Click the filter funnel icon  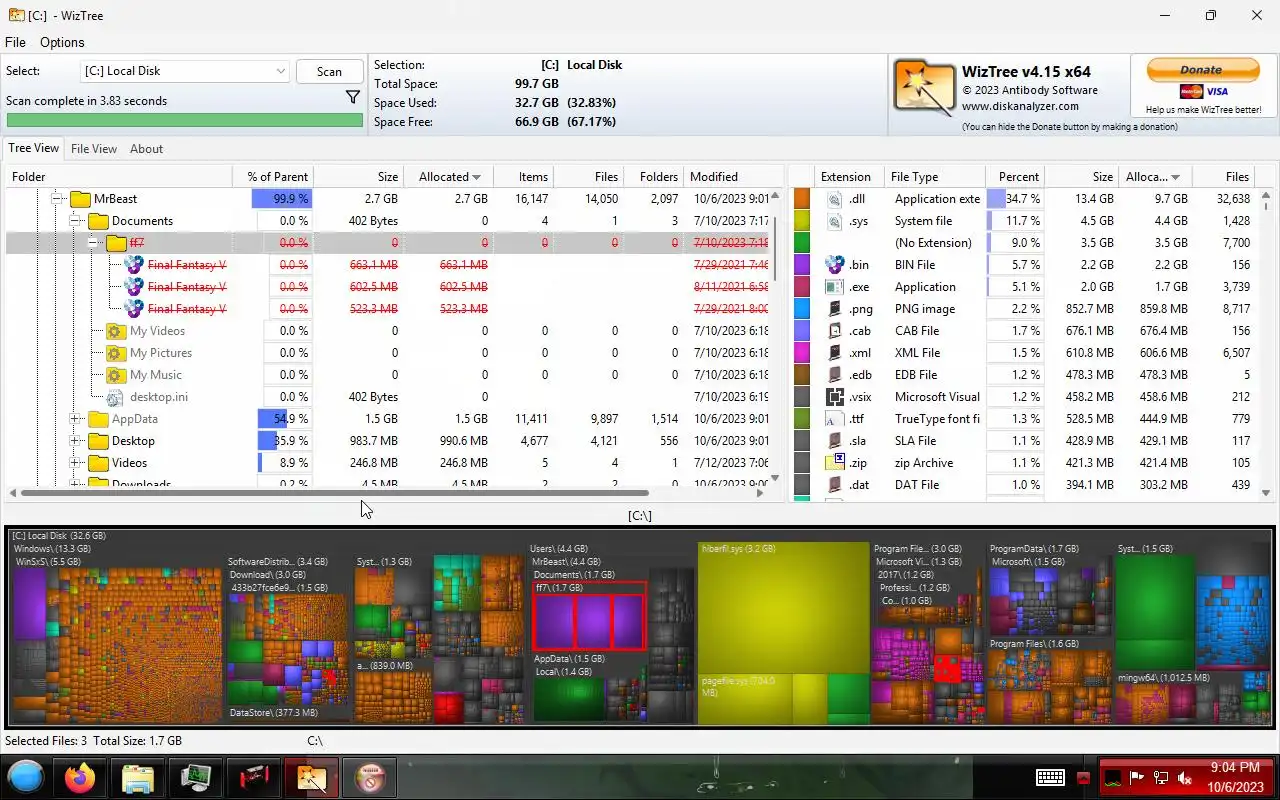point(353,97)
